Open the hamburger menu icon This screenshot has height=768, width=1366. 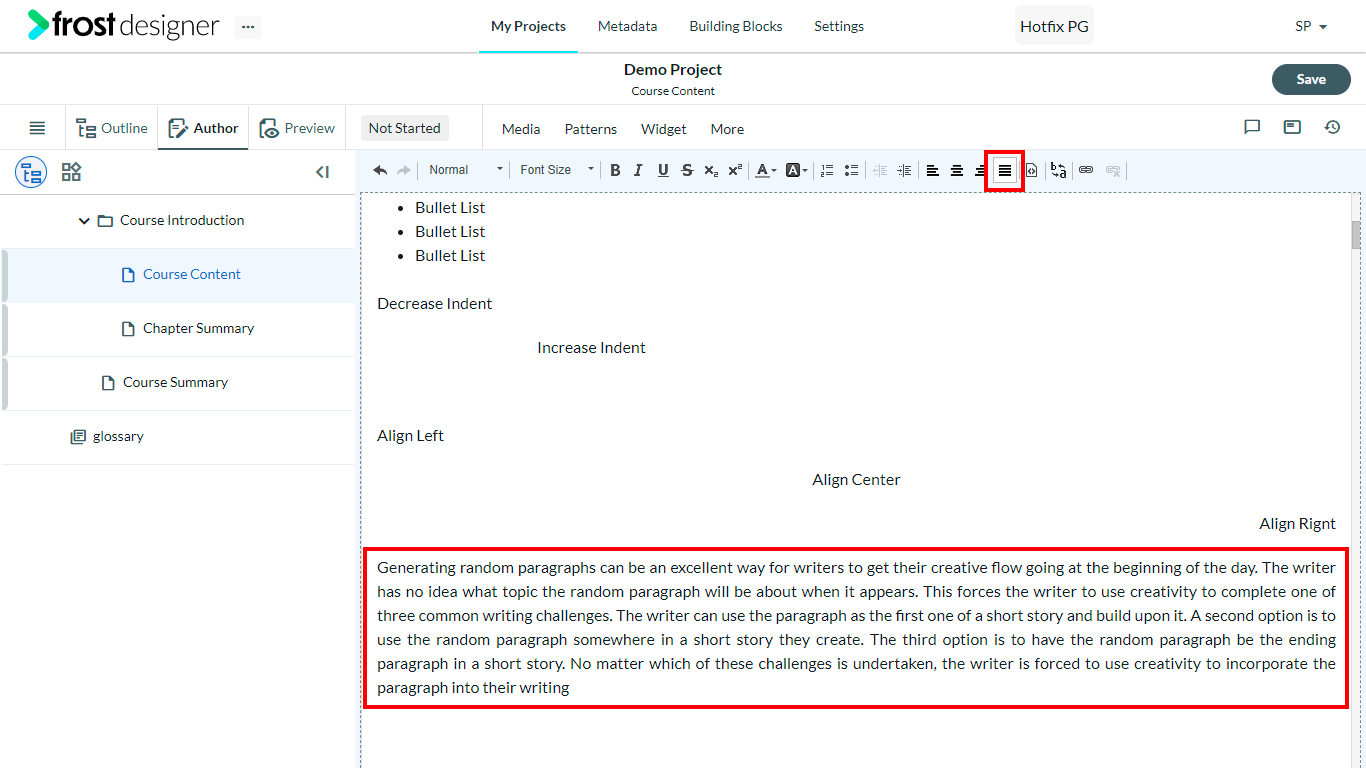tap(37, 128)
